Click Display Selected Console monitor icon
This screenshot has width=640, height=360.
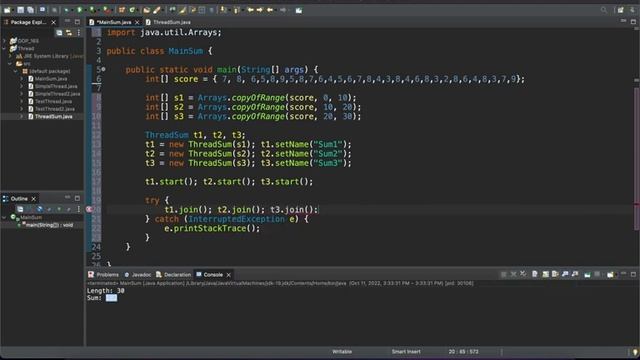(x=597, y=274)
